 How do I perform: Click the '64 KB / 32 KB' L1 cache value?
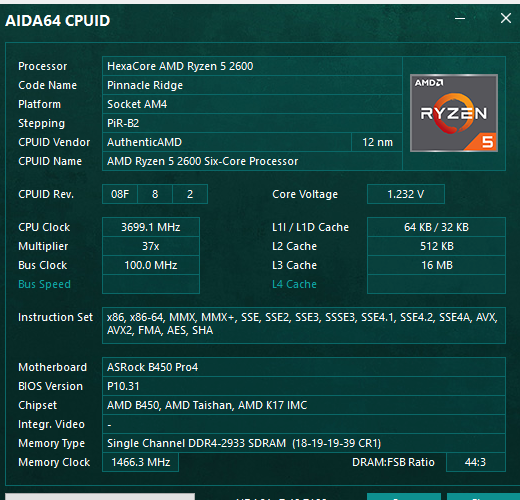436,227
